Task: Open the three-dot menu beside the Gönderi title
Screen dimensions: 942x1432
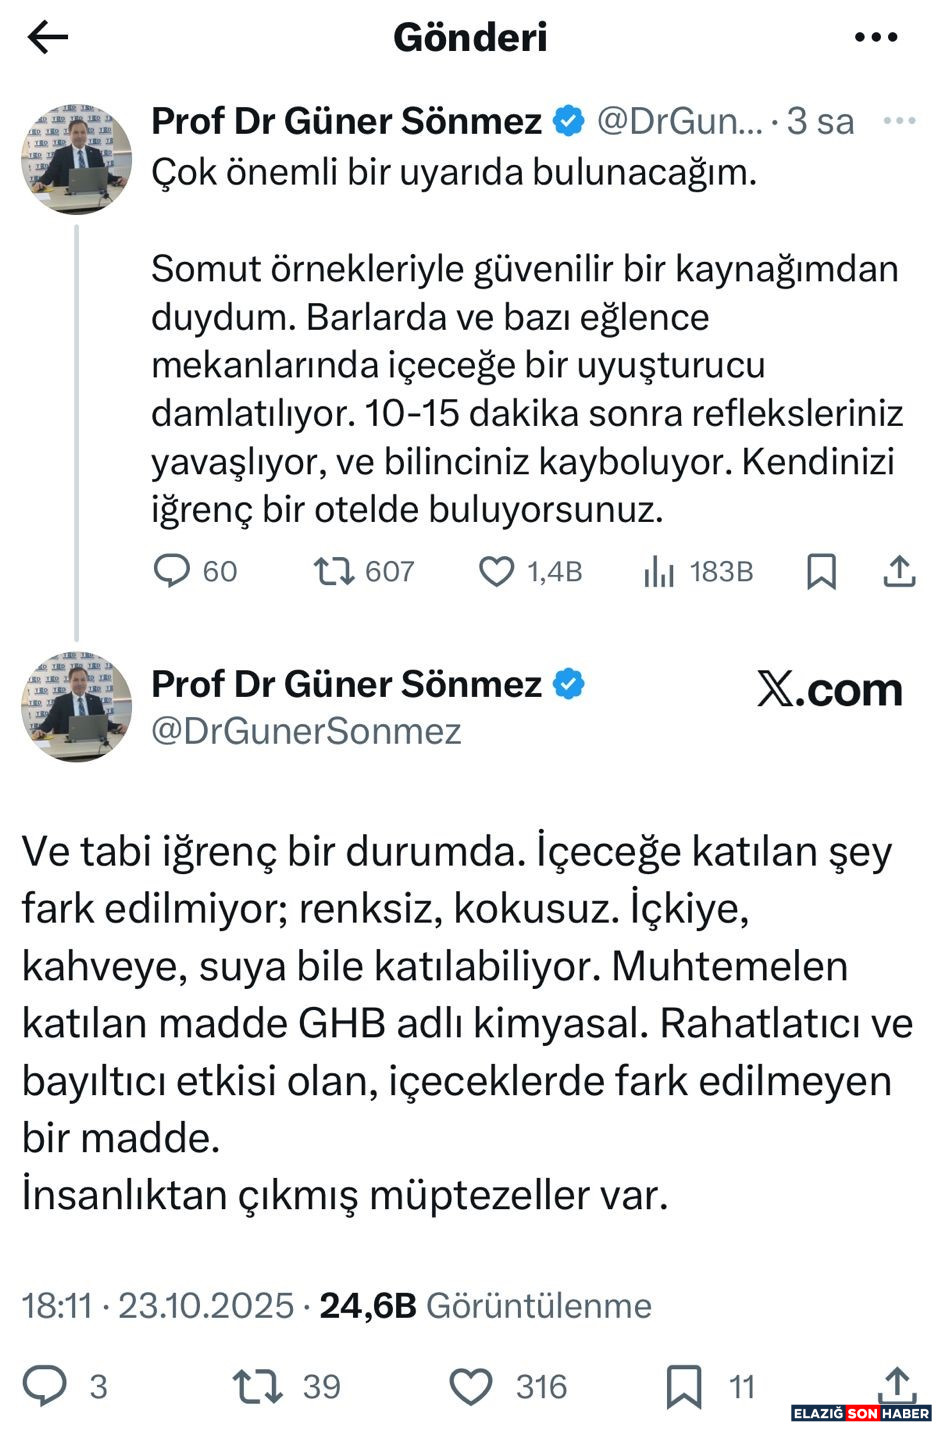Action: pyautogui.click(x=876, y=38)
